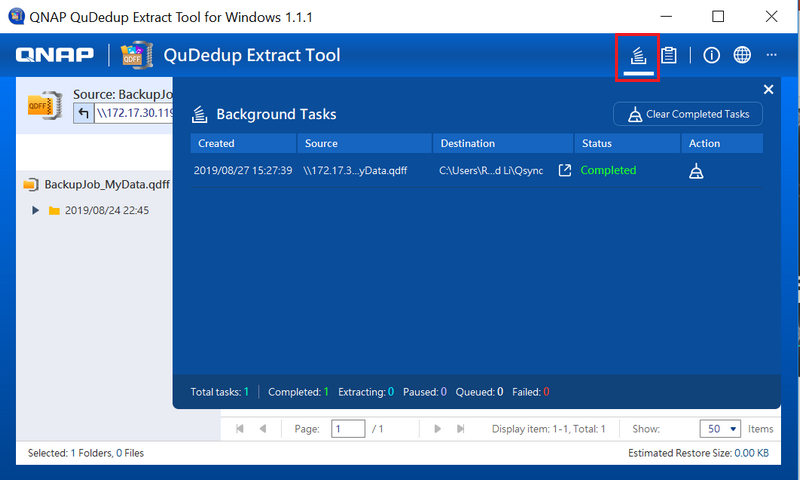Click the QNAP logo in header
800x480 pixels.
55,55
